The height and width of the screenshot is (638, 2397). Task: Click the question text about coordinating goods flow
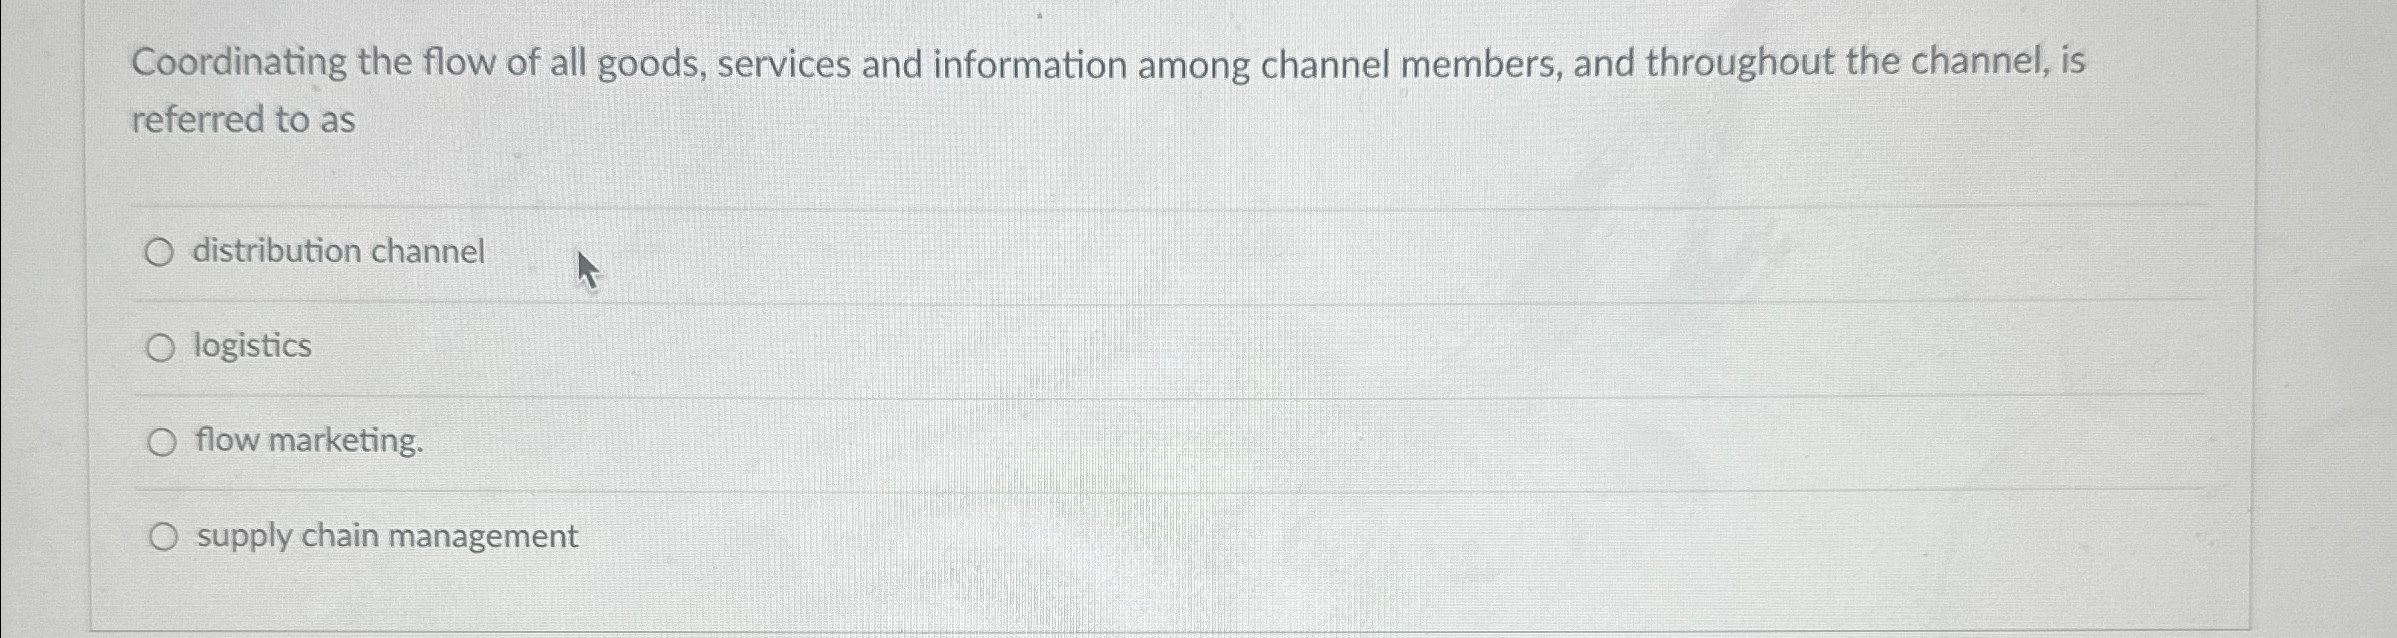pyautogui.click(x=1100, y=63)
